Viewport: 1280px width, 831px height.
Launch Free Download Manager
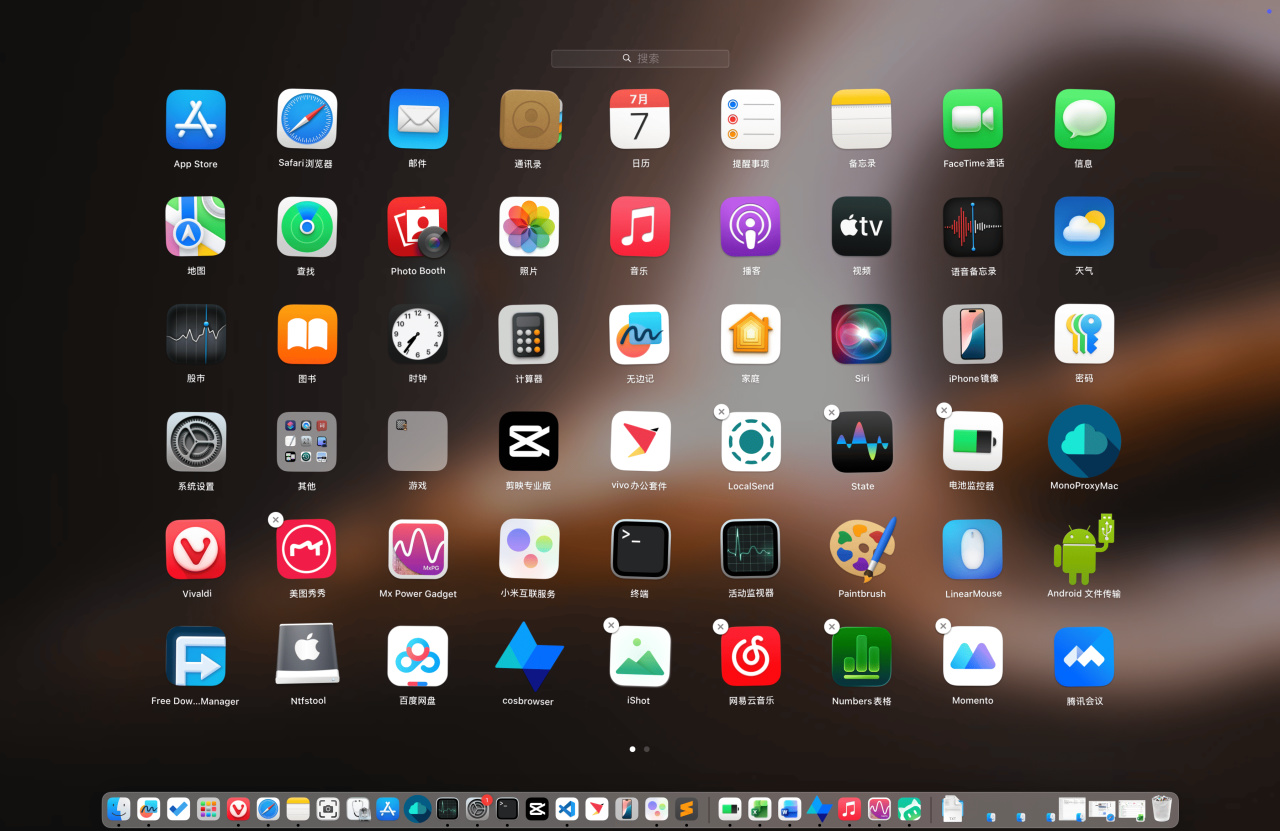click(196, 656)
